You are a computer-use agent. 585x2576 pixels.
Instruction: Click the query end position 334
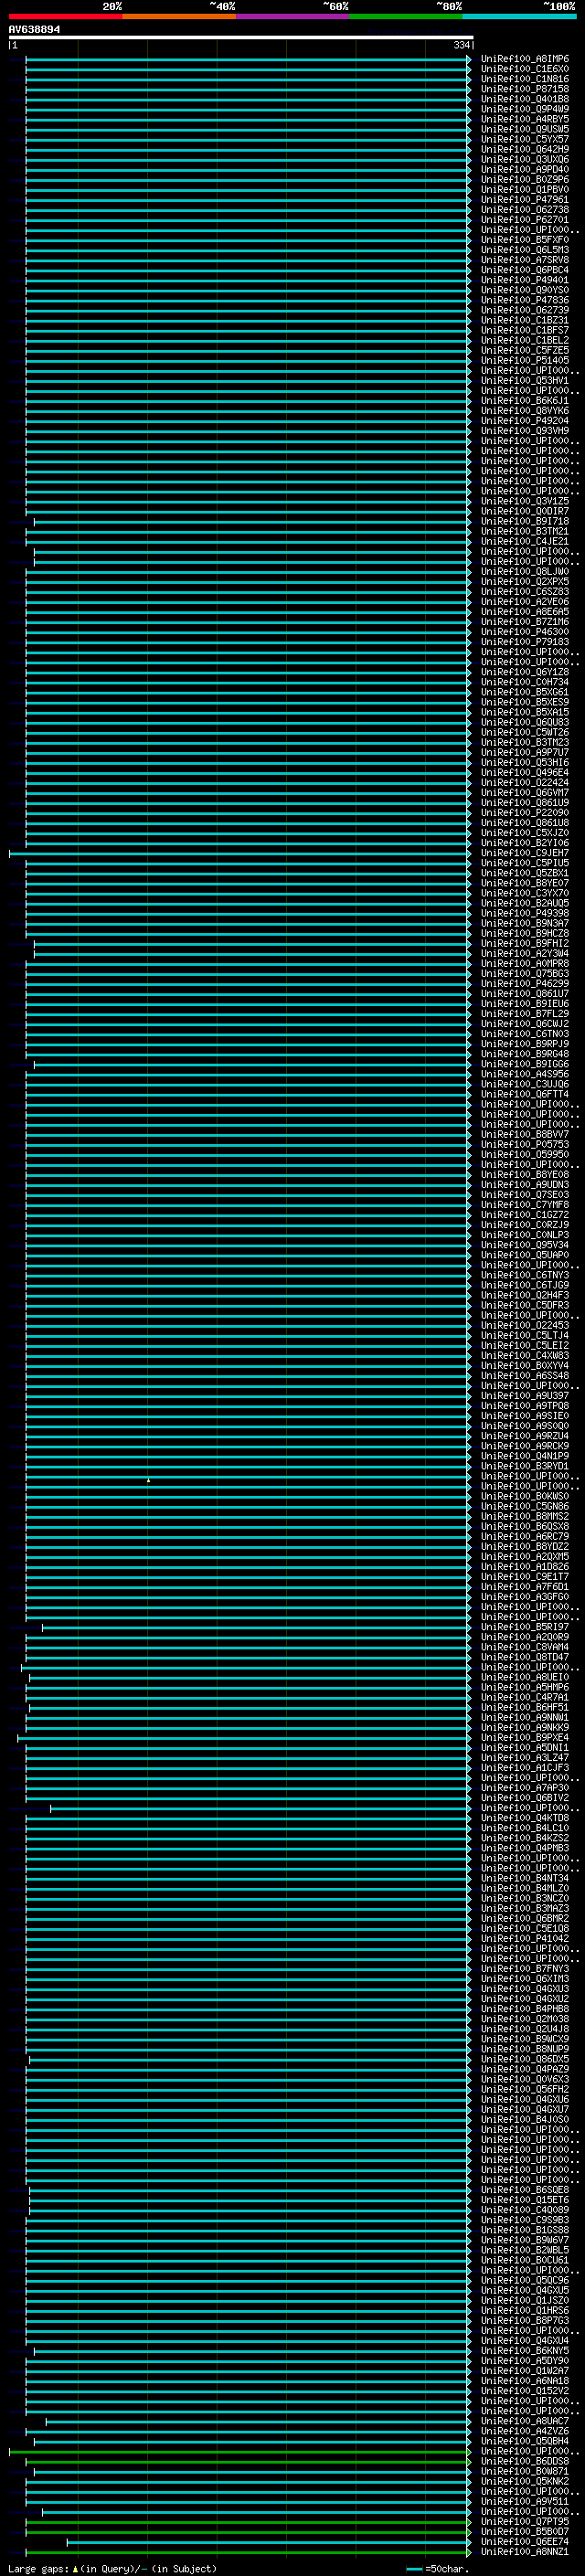(x=462, y=45)
